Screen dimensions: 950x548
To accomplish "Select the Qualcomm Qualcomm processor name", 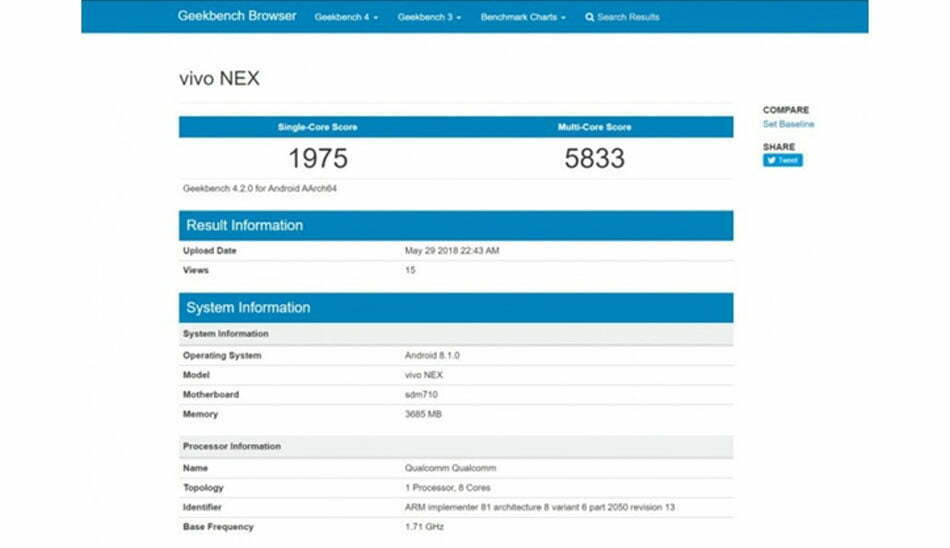I will 450,468.
